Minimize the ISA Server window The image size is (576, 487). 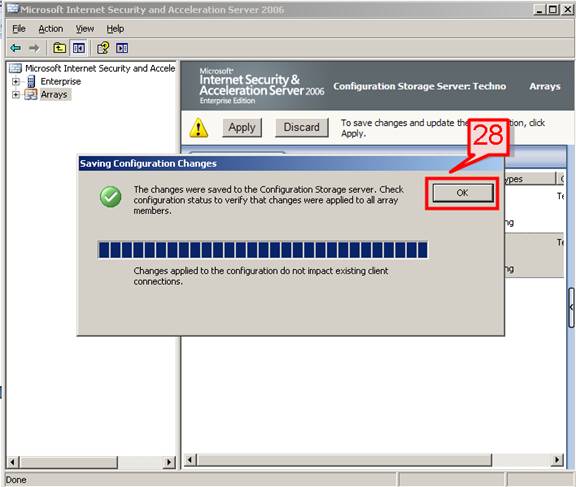click(539, 9)
